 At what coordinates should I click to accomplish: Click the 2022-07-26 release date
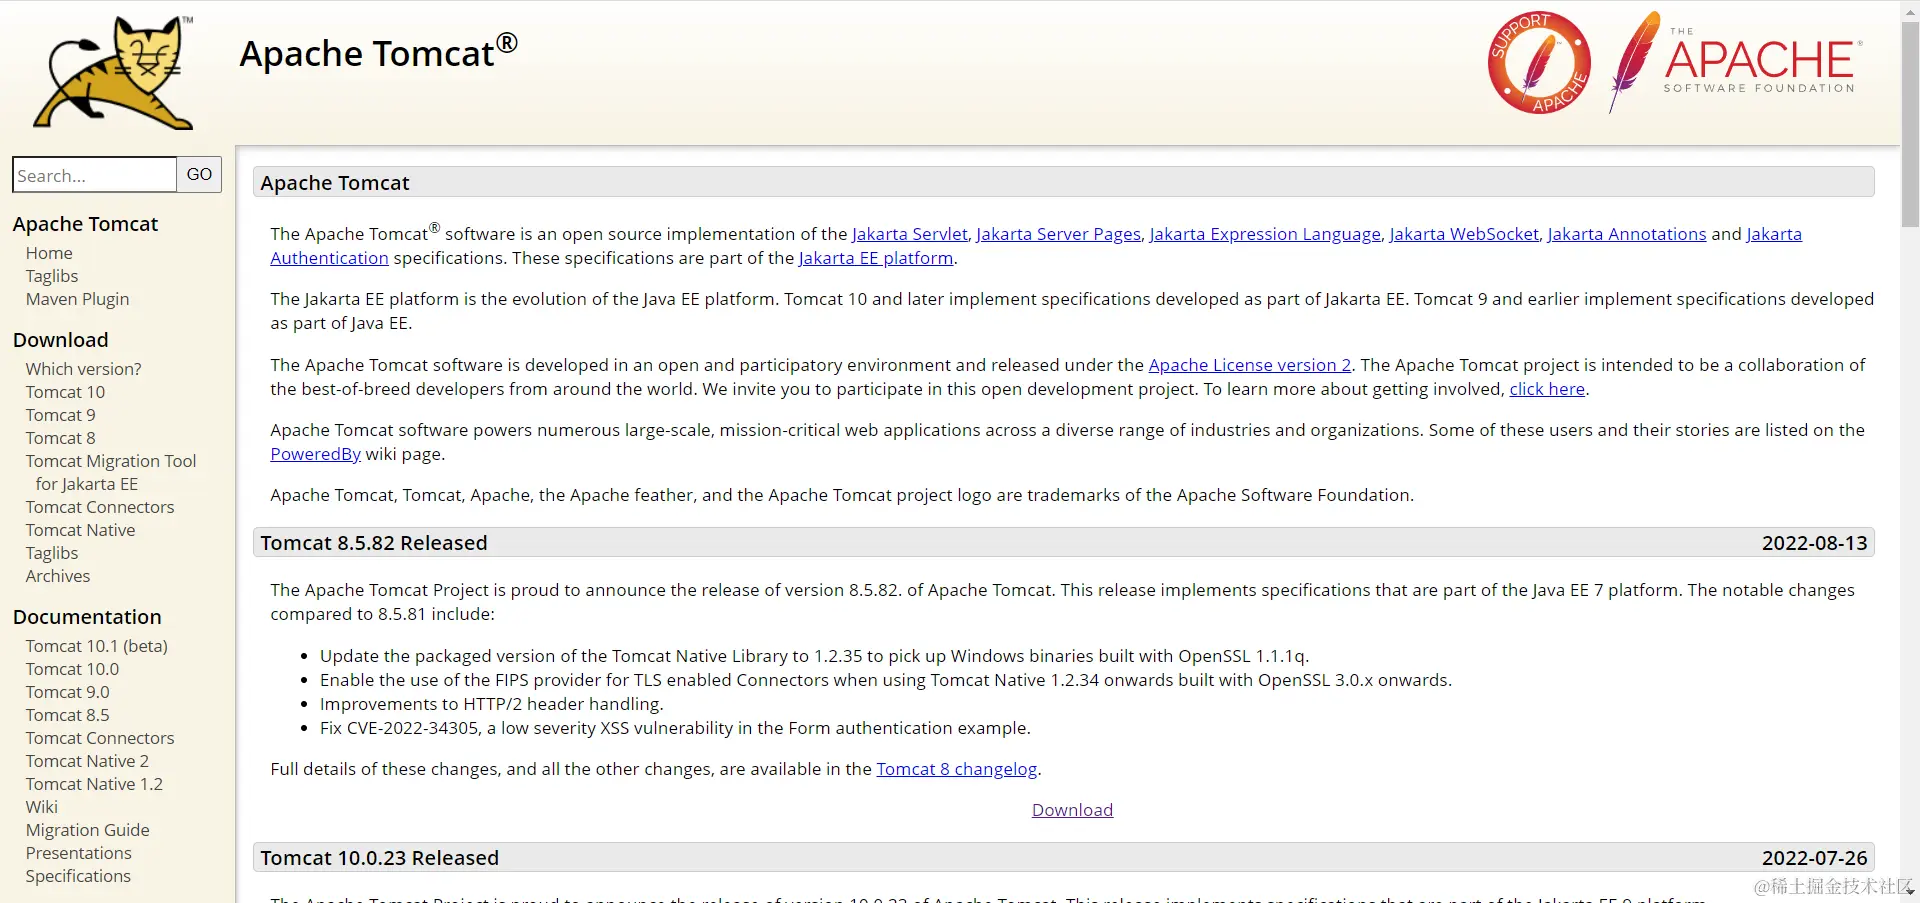(x=1814, y=858)
